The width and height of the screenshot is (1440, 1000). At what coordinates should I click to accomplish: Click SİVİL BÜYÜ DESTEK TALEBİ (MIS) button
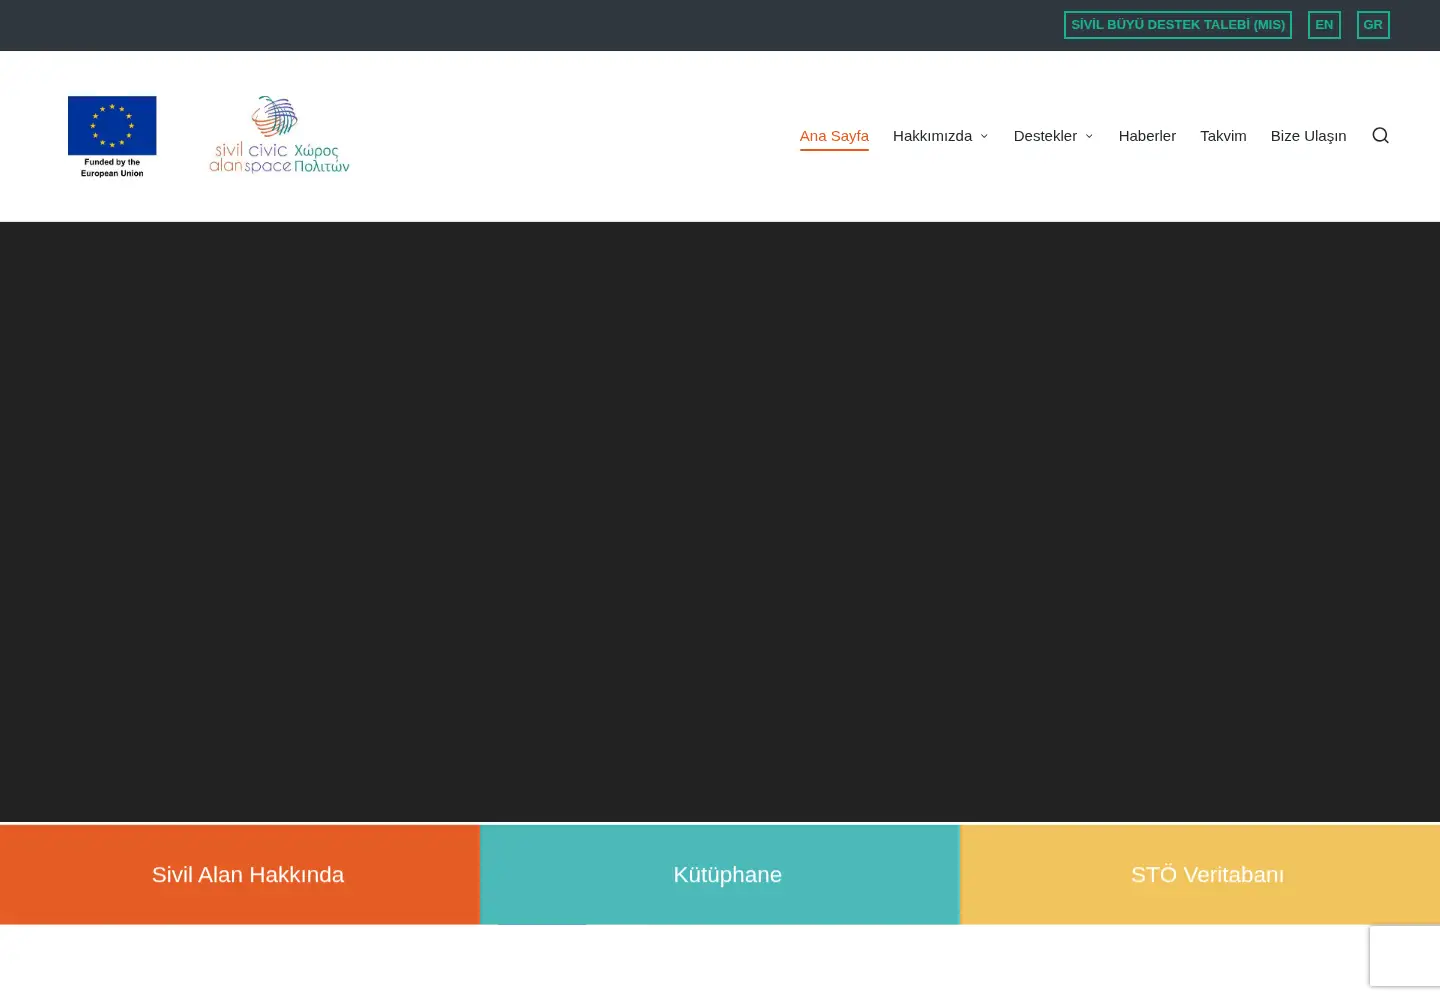1178,25
